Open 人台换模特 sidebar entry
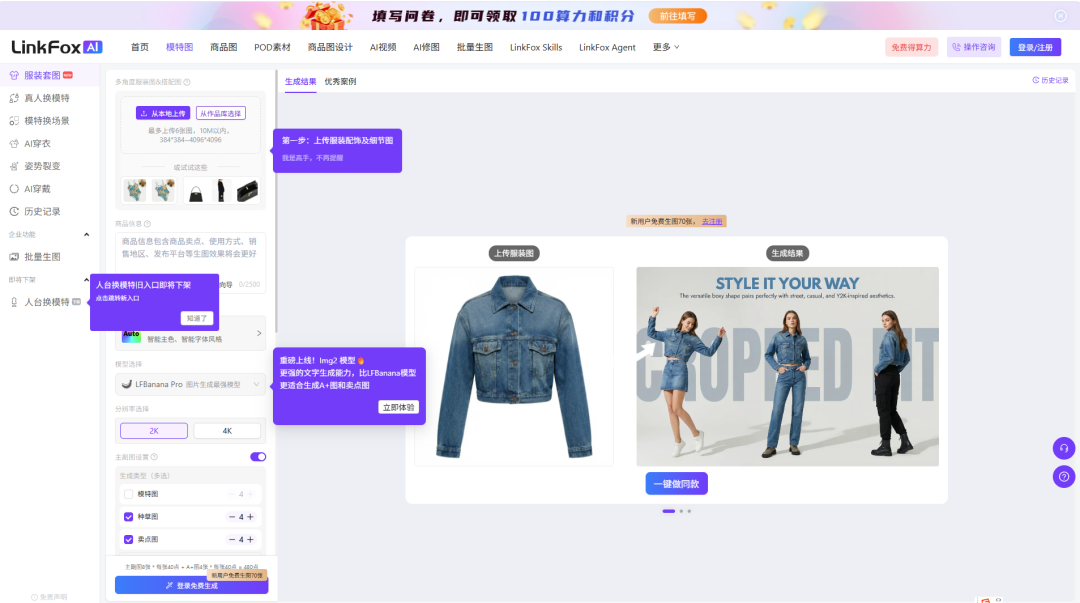The height and width of the screenshot is (603, 1080). (45, 302)
